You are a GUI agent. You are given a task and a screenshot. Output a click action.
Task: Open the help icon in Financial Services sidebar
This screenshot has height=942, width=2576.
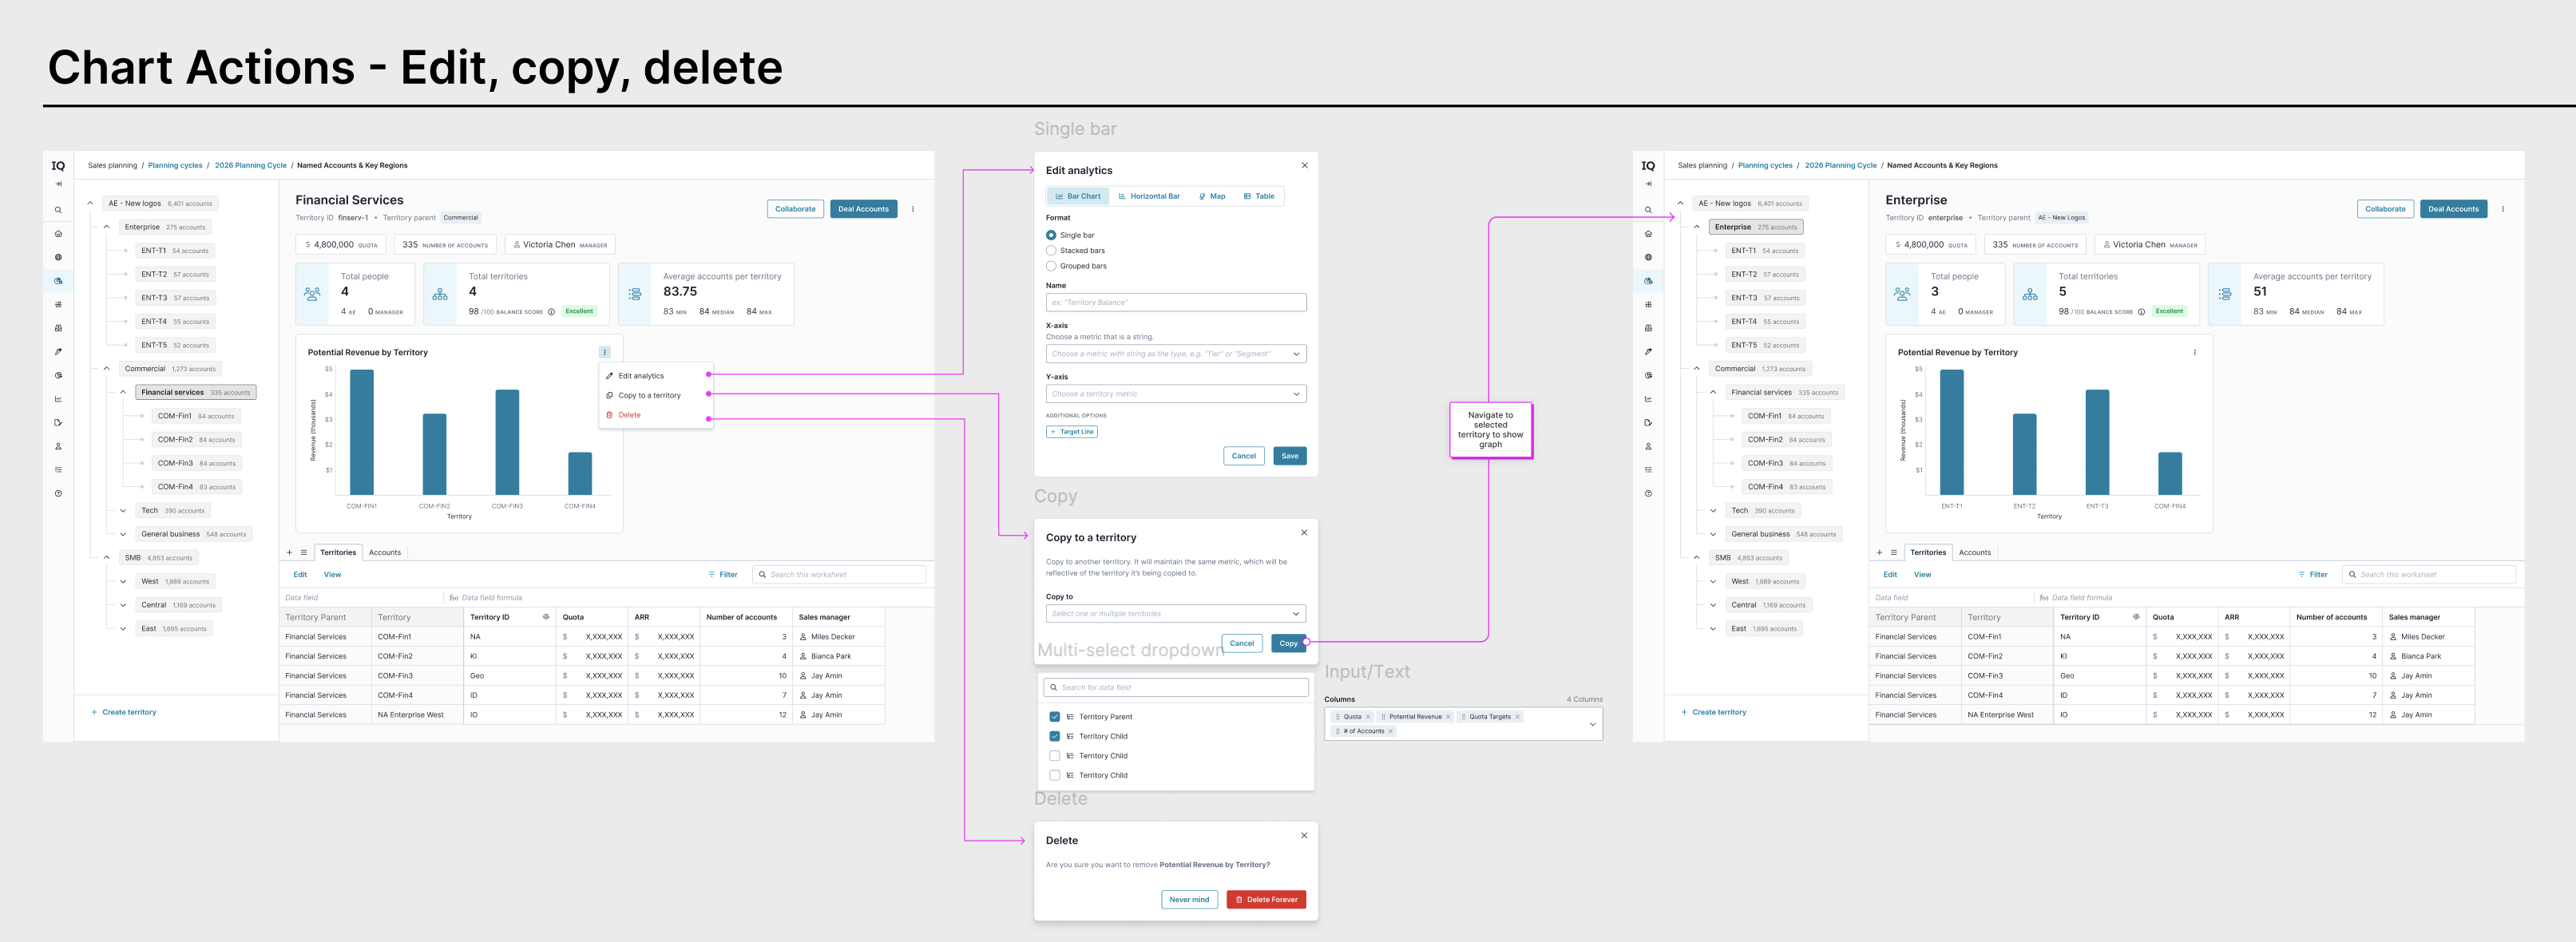[x=58, y=493]
